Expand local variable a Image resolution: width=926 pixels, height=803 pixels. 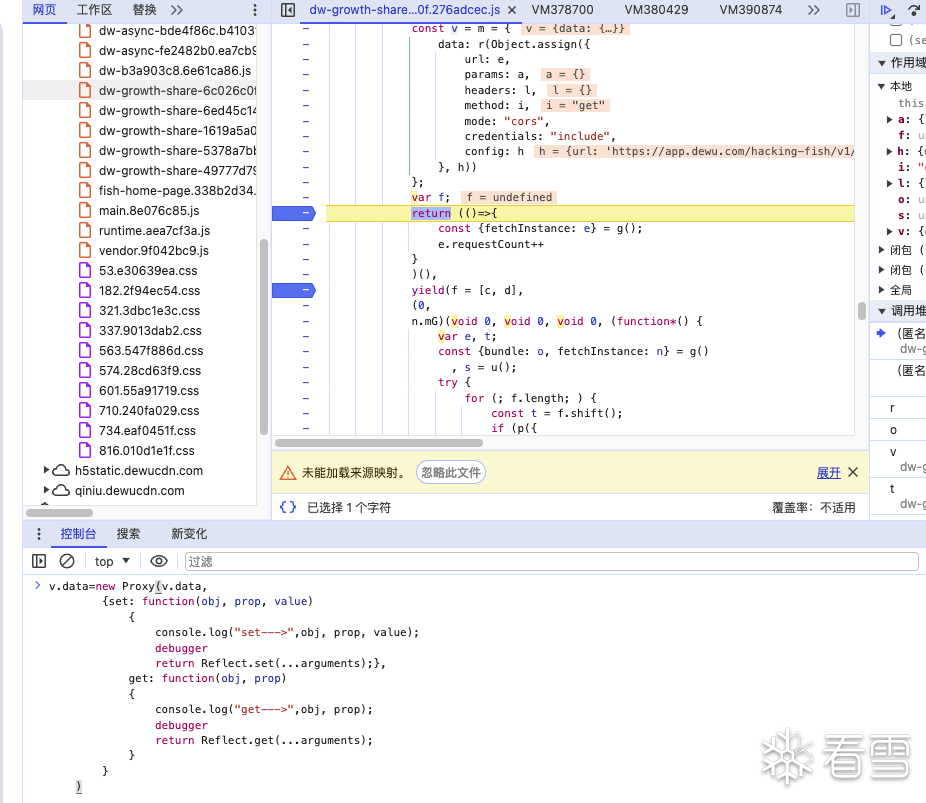889,119
